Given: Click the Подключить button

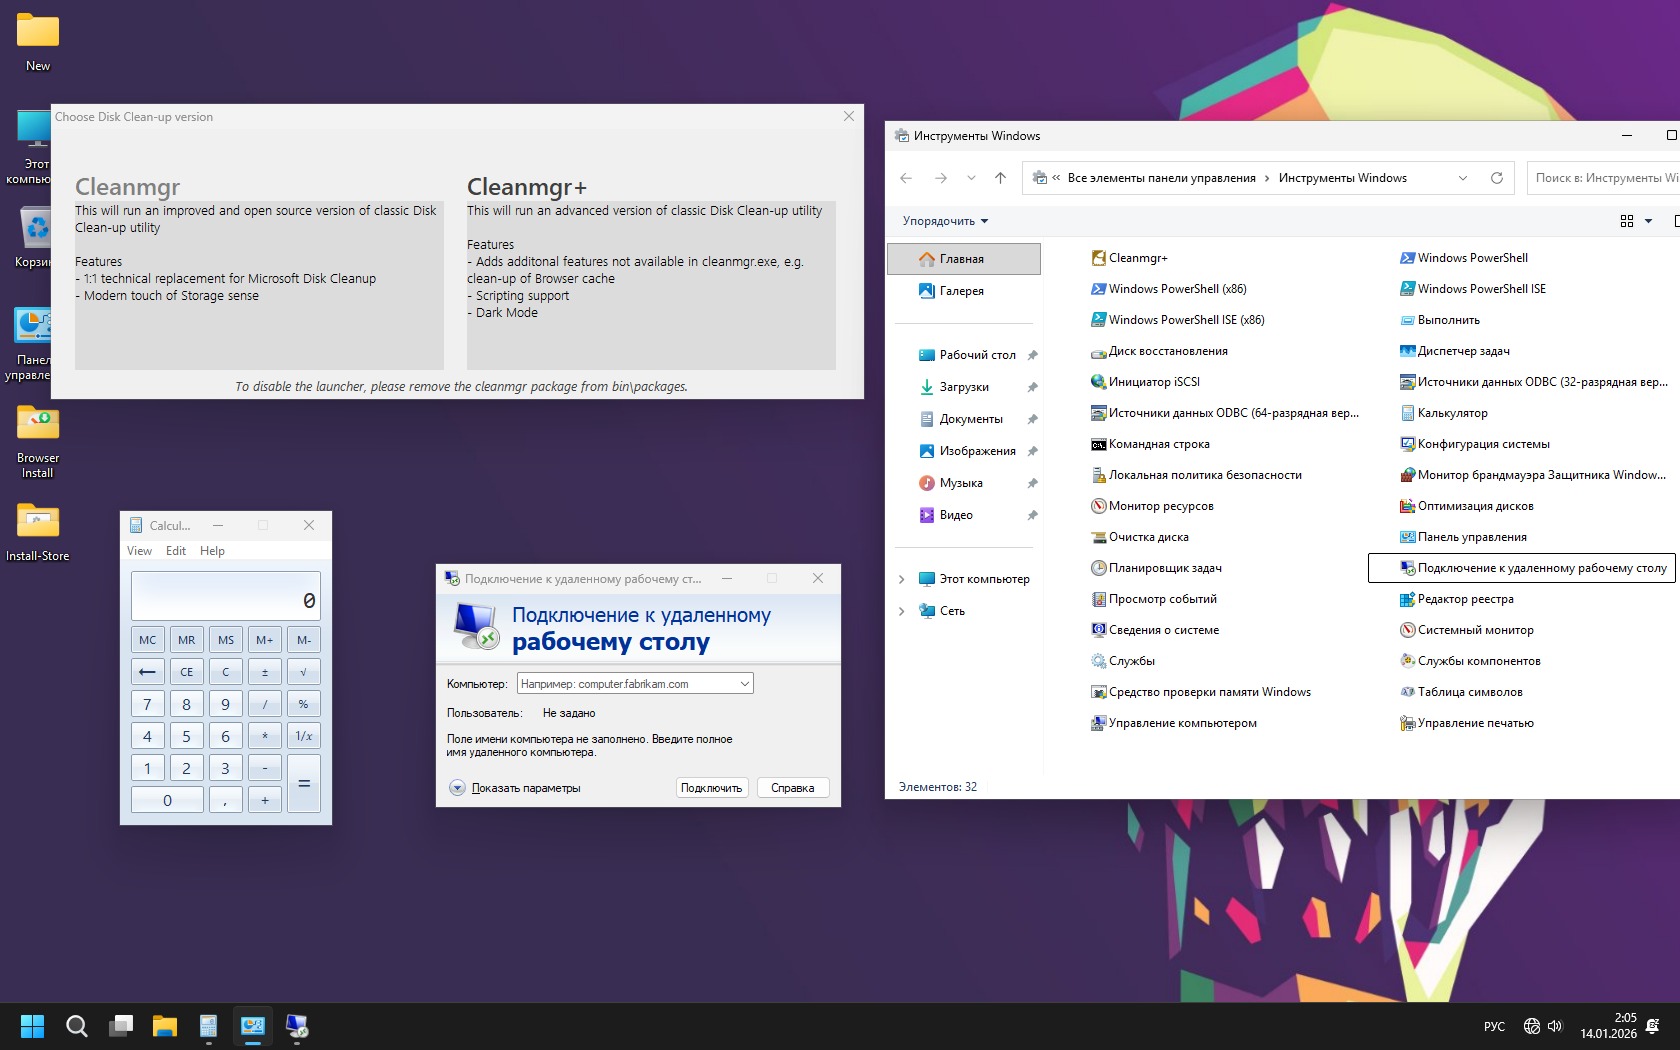Looking at the screenshot, I should pyautogui.click(x=711, y=788).
